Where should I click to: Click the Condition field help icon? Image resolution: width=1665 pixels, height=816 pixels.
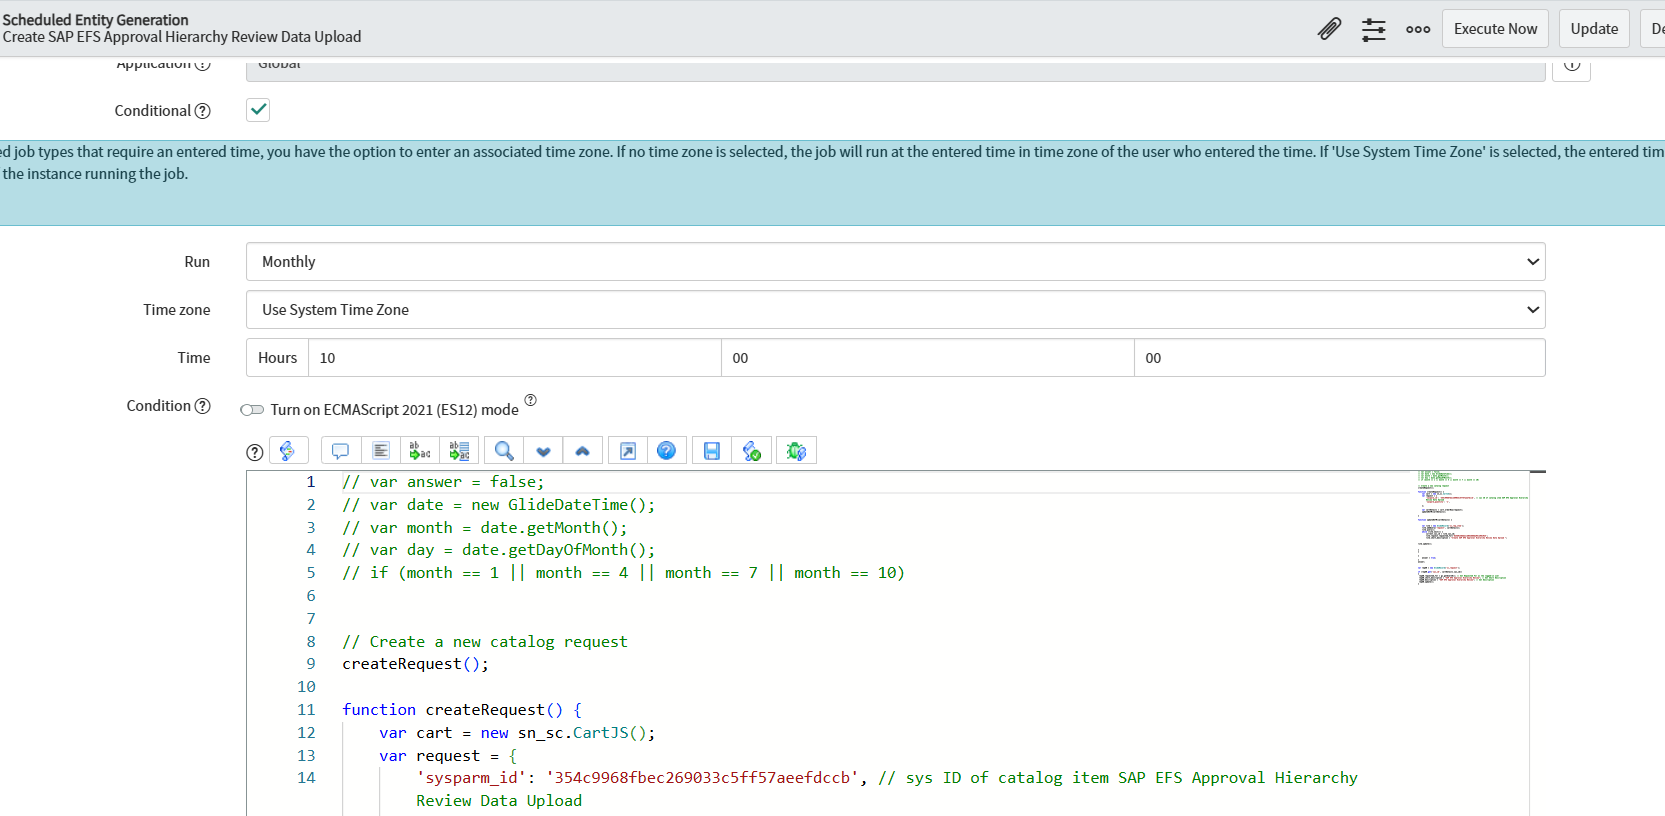[x=203, y=406]
